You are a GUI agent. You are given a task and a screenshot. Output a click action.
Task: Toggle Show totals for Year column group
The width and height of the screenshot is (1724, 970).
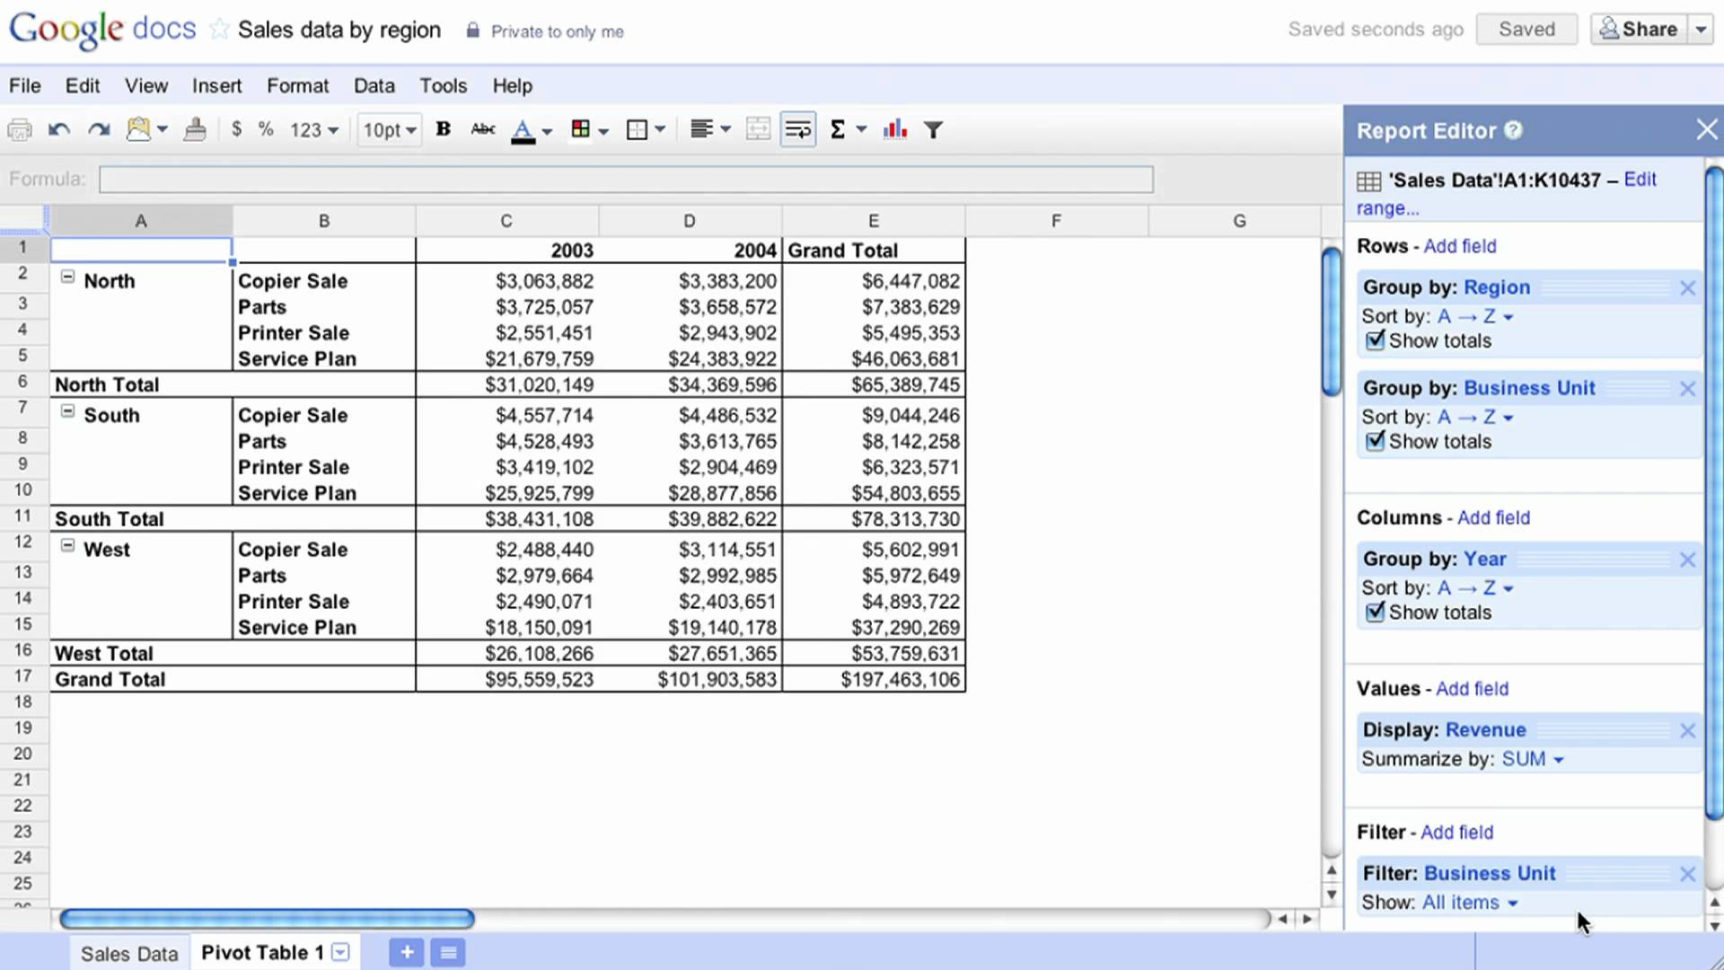pyautogui.click(x=1375, y=612)
